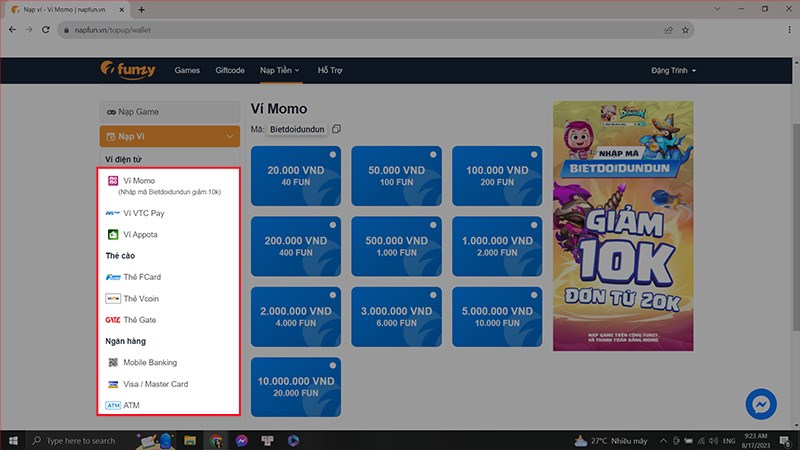The height and width of the screenshot is (450, 800).
Task: Click the Mobile Banking QR icon
Action: pyautogui.click(x=113, y=362)
